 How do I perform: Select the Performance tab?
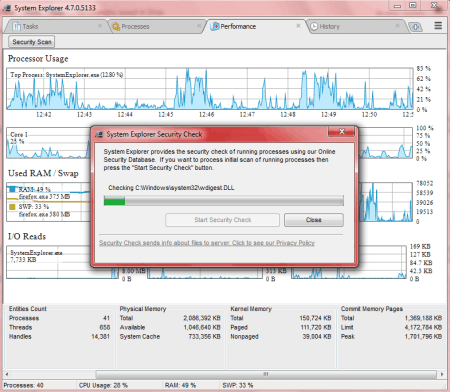pyautogui.click(x=255, y=26)
